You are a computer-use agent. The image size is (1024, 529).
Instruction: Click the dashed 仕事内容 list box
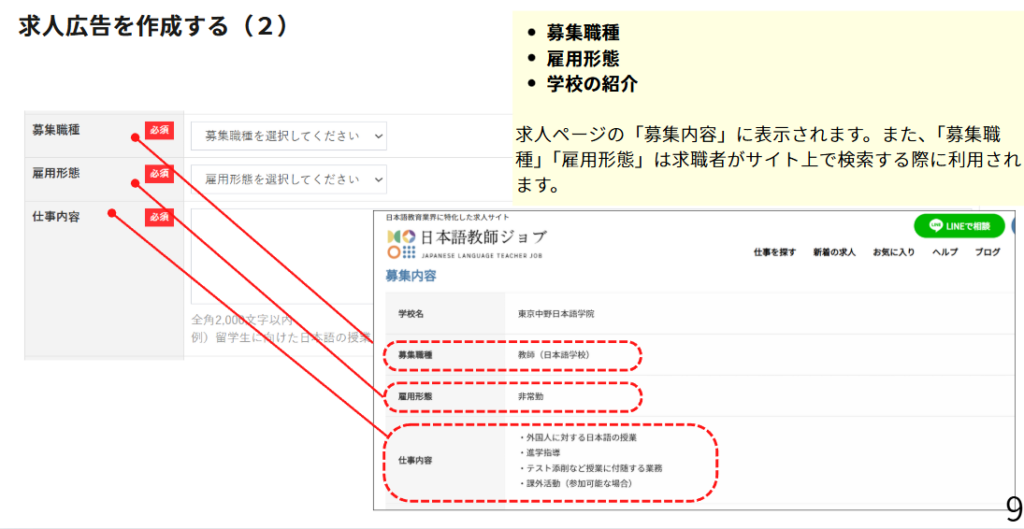[551, 461]
